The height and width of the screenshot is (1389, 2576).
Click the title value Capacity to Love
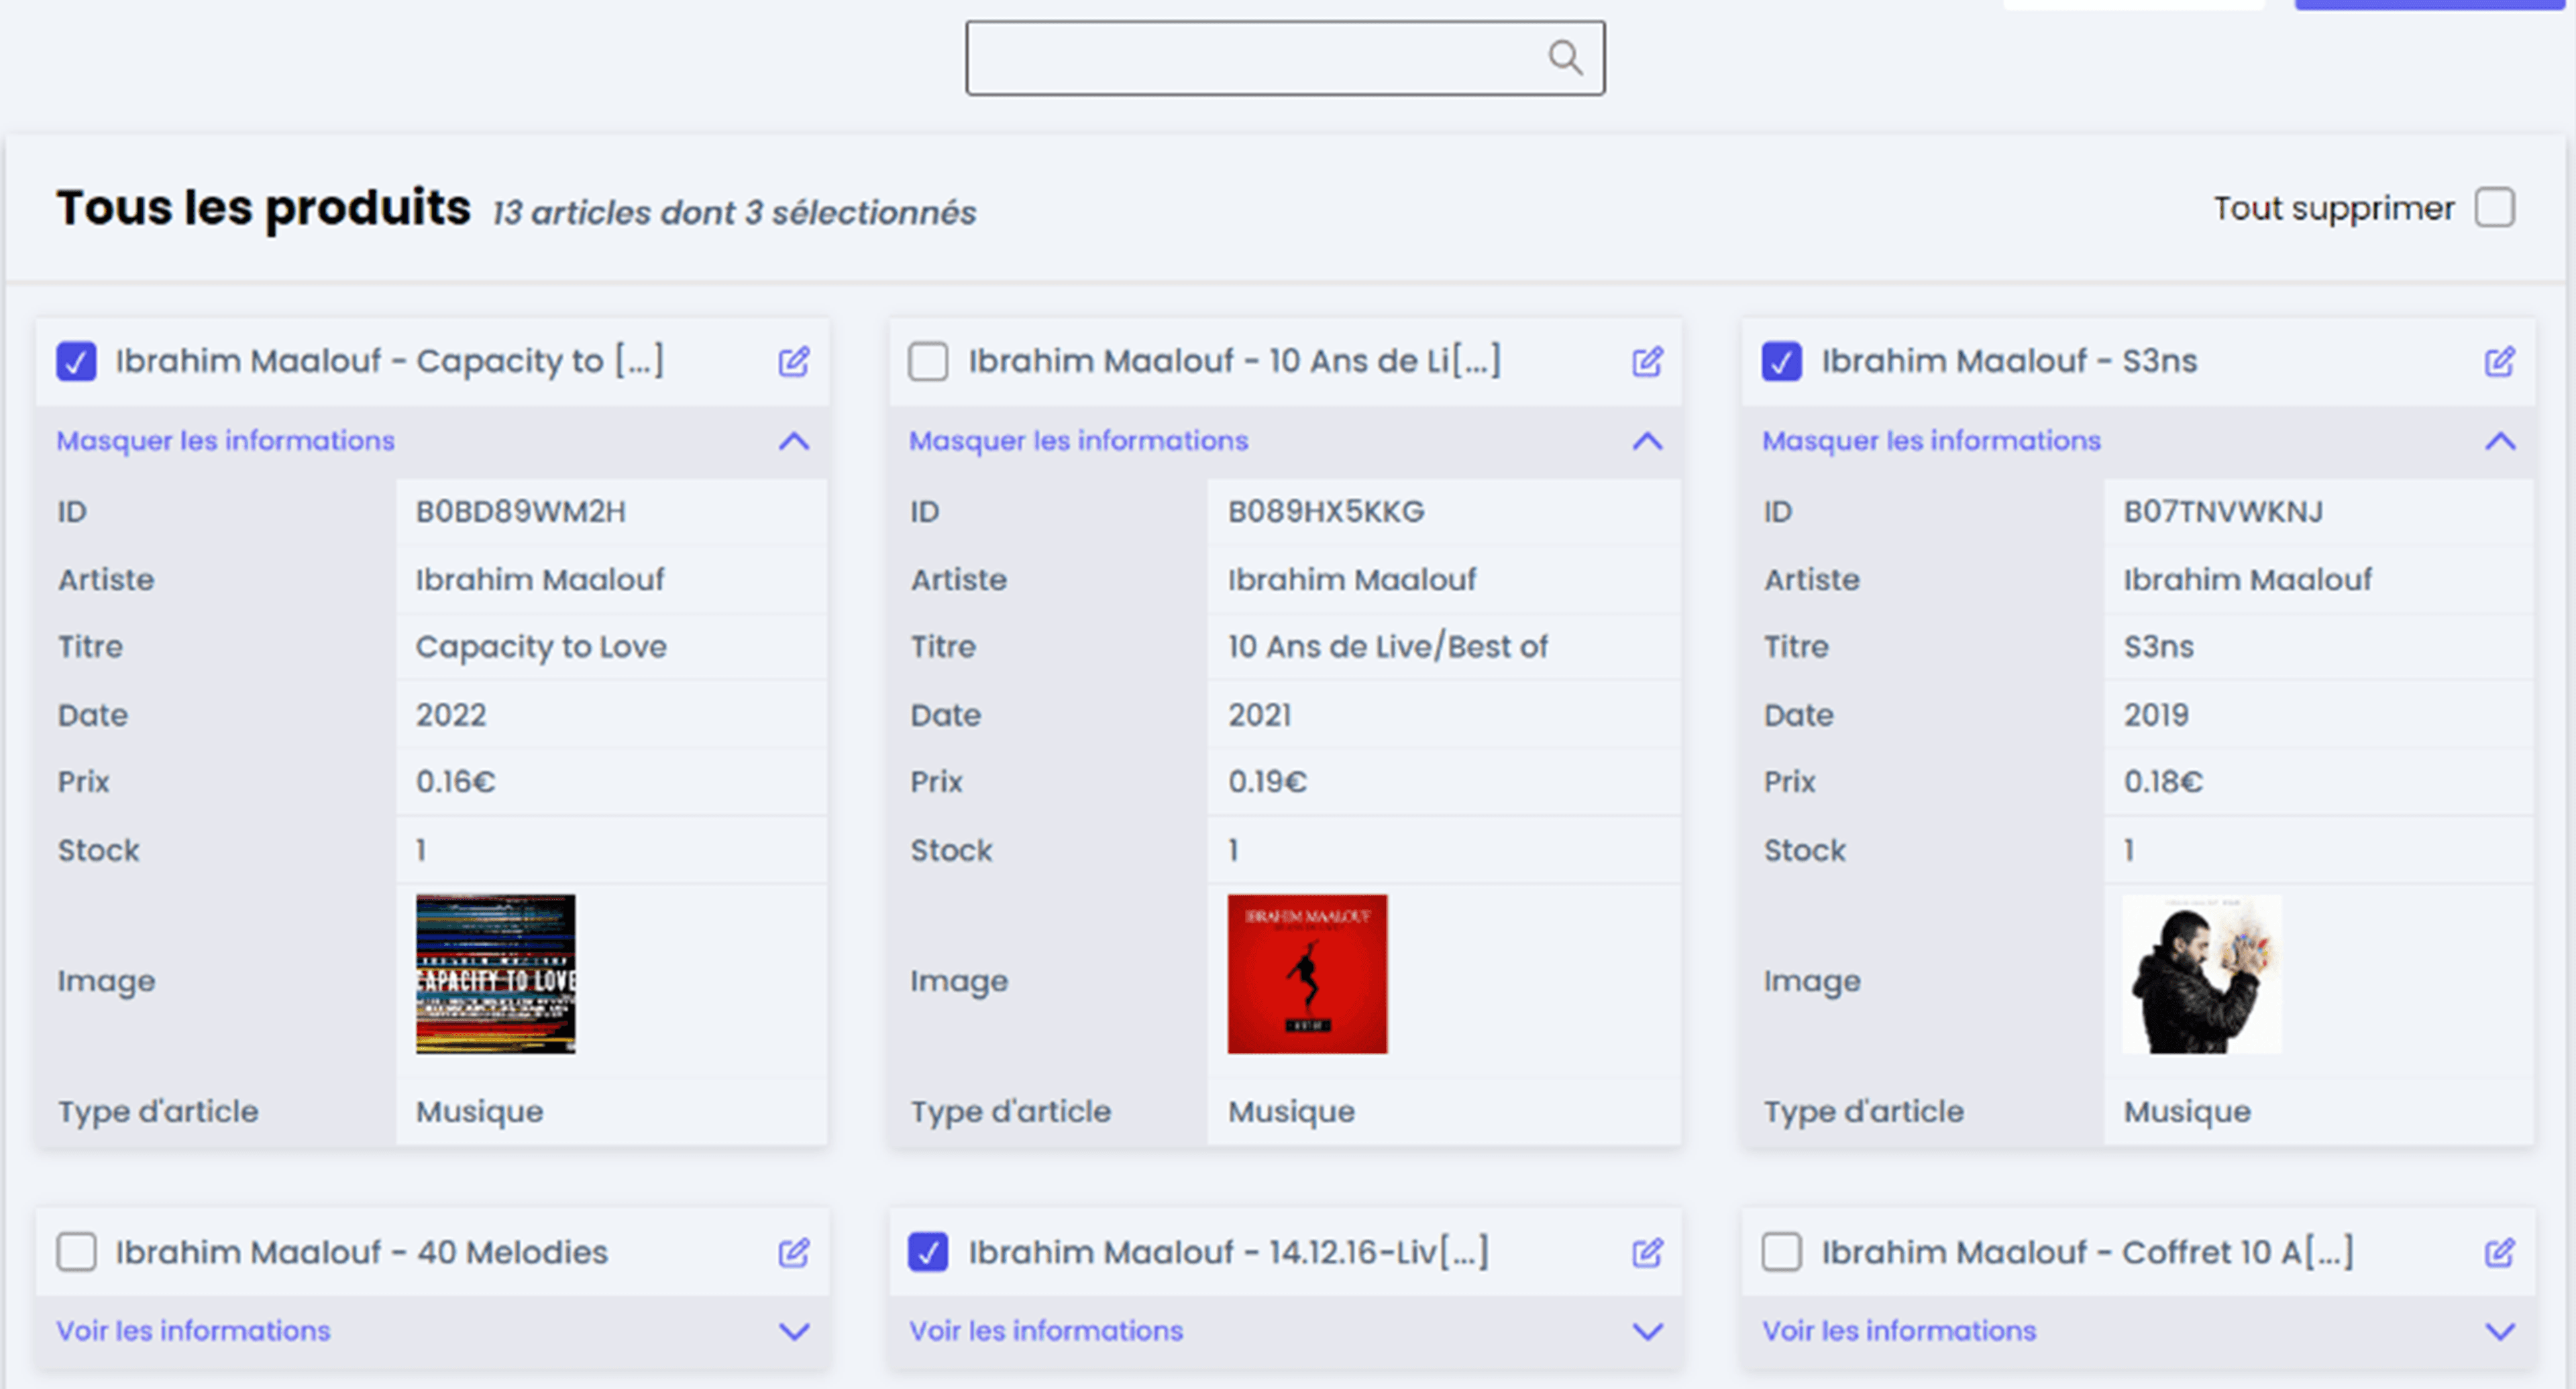point(541,647)
